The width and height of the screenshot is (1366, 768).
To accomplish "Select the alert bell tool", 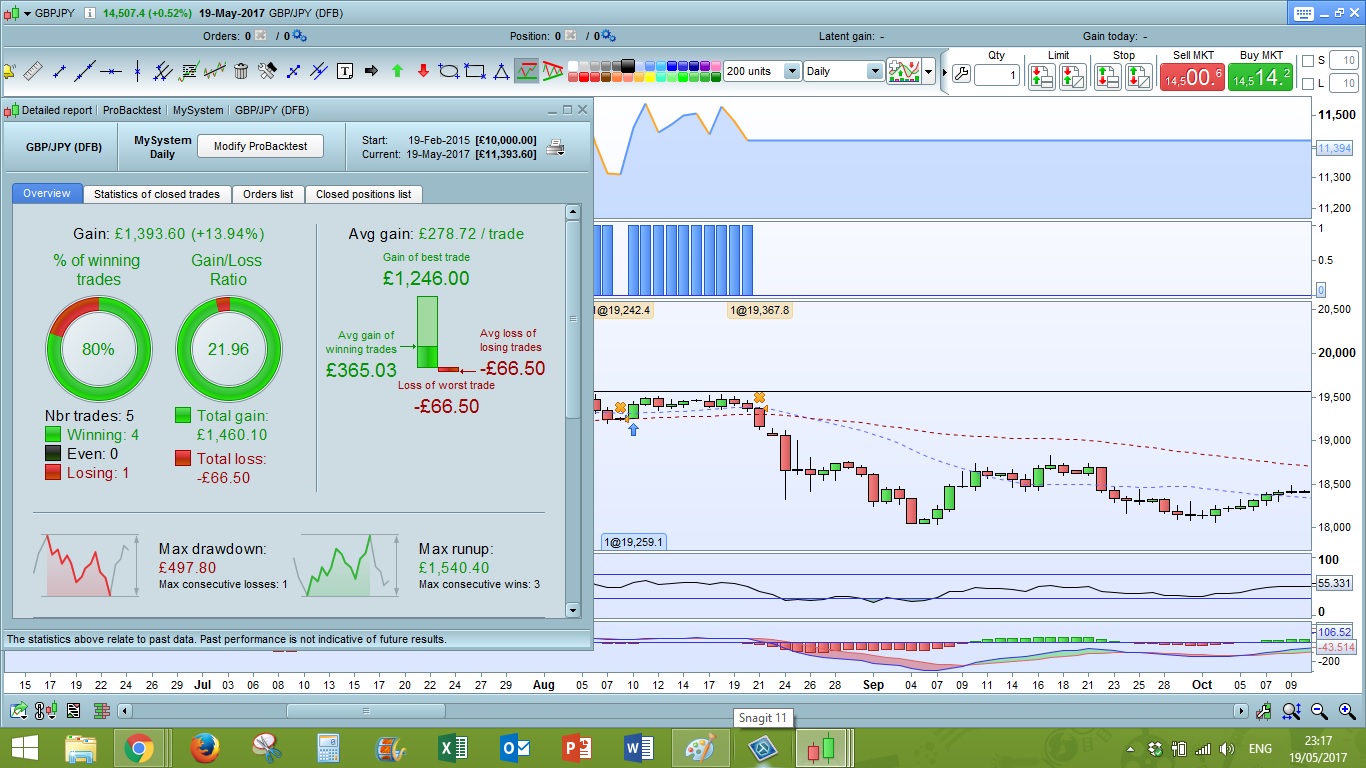I will pos(9,71).
